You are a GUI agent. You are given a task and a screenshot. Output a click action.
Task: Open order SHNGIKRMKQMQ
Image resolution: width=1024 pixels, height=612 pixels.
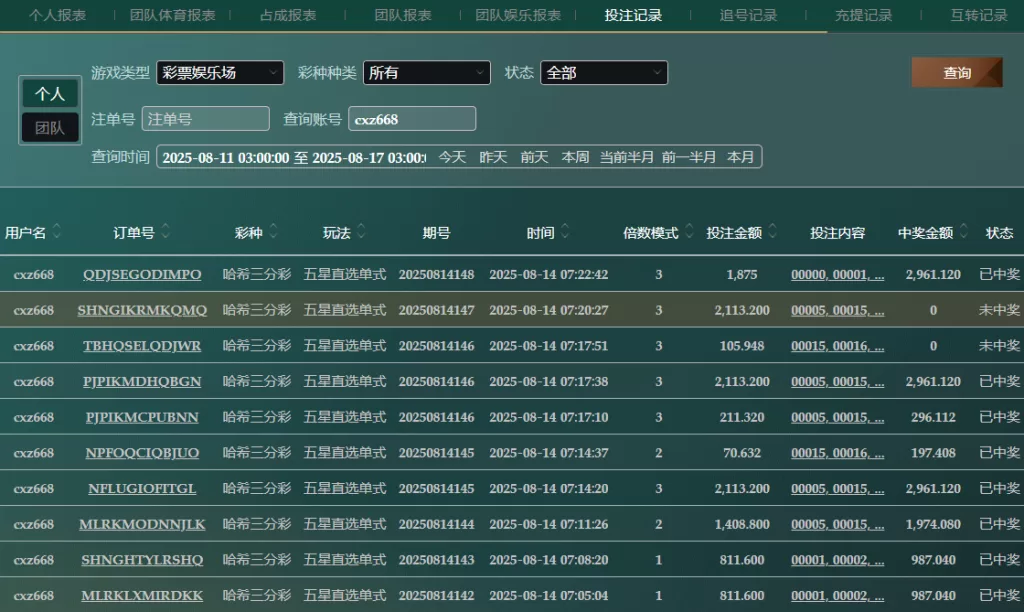coord(142,310)
